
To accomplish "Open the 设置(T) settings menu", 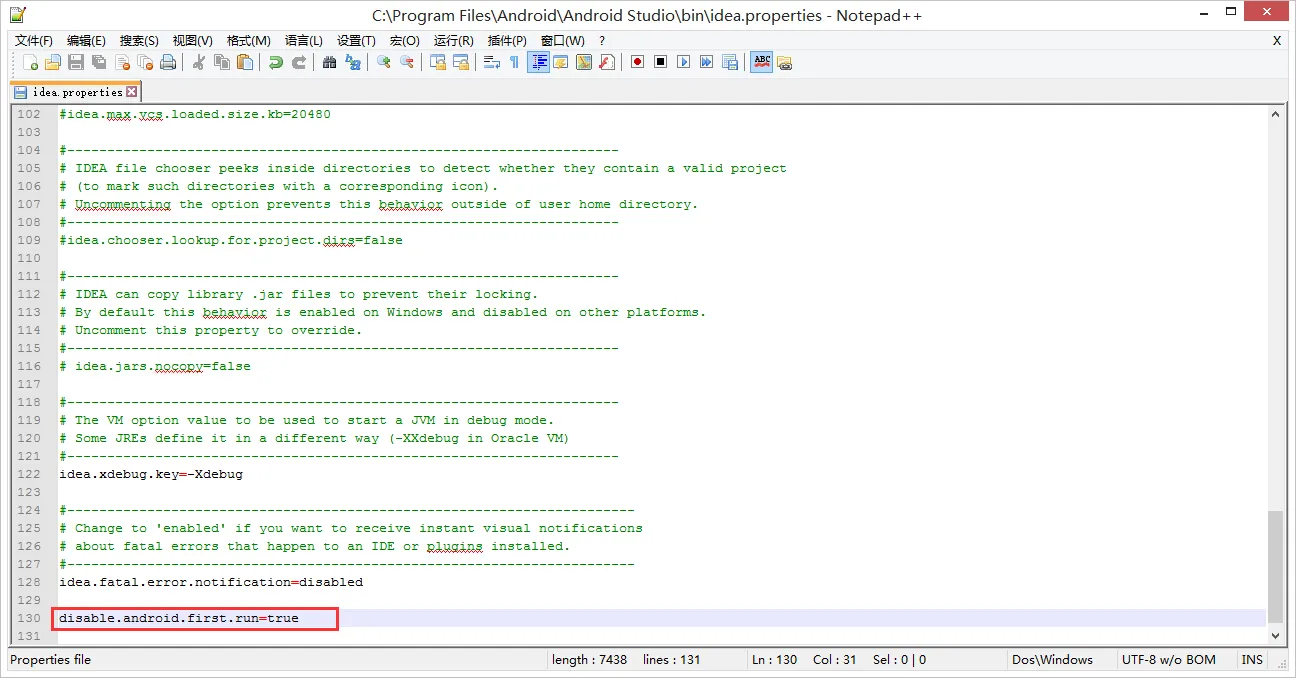I will tap(356, 40).
